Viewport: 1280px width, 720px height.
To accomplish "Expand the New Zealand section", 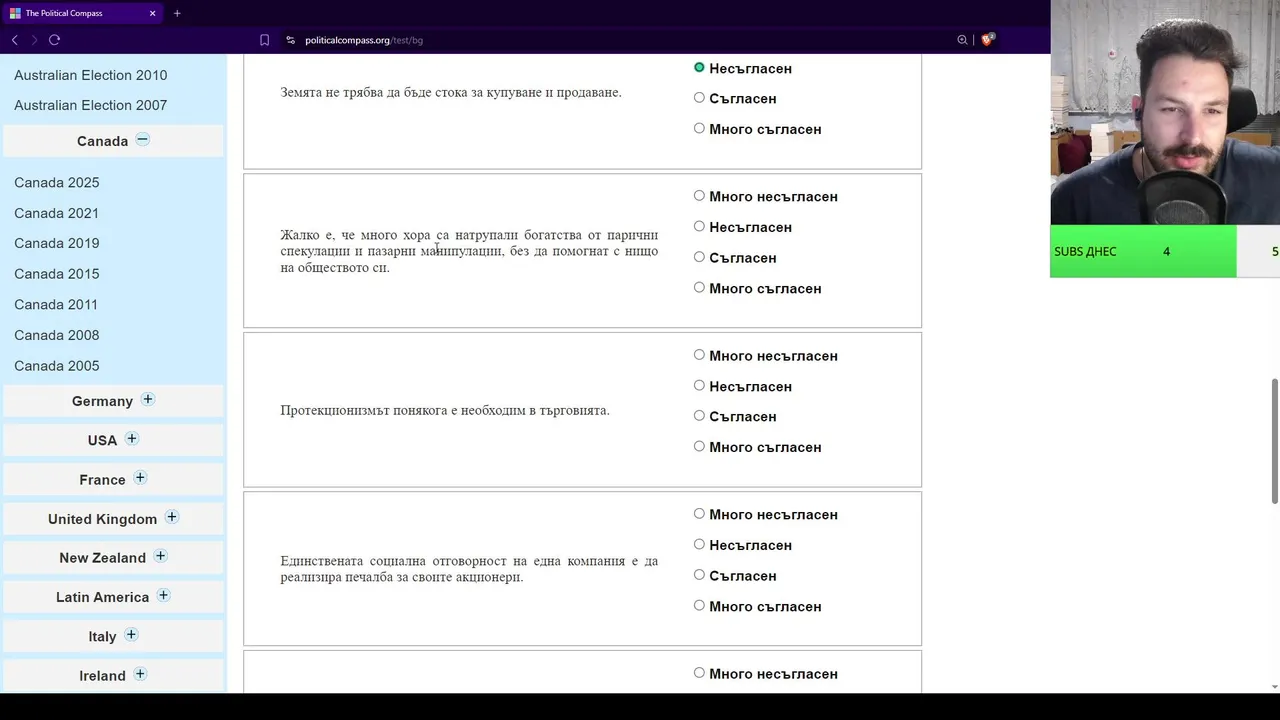I will pyautogui.click(x=160, y=556).
